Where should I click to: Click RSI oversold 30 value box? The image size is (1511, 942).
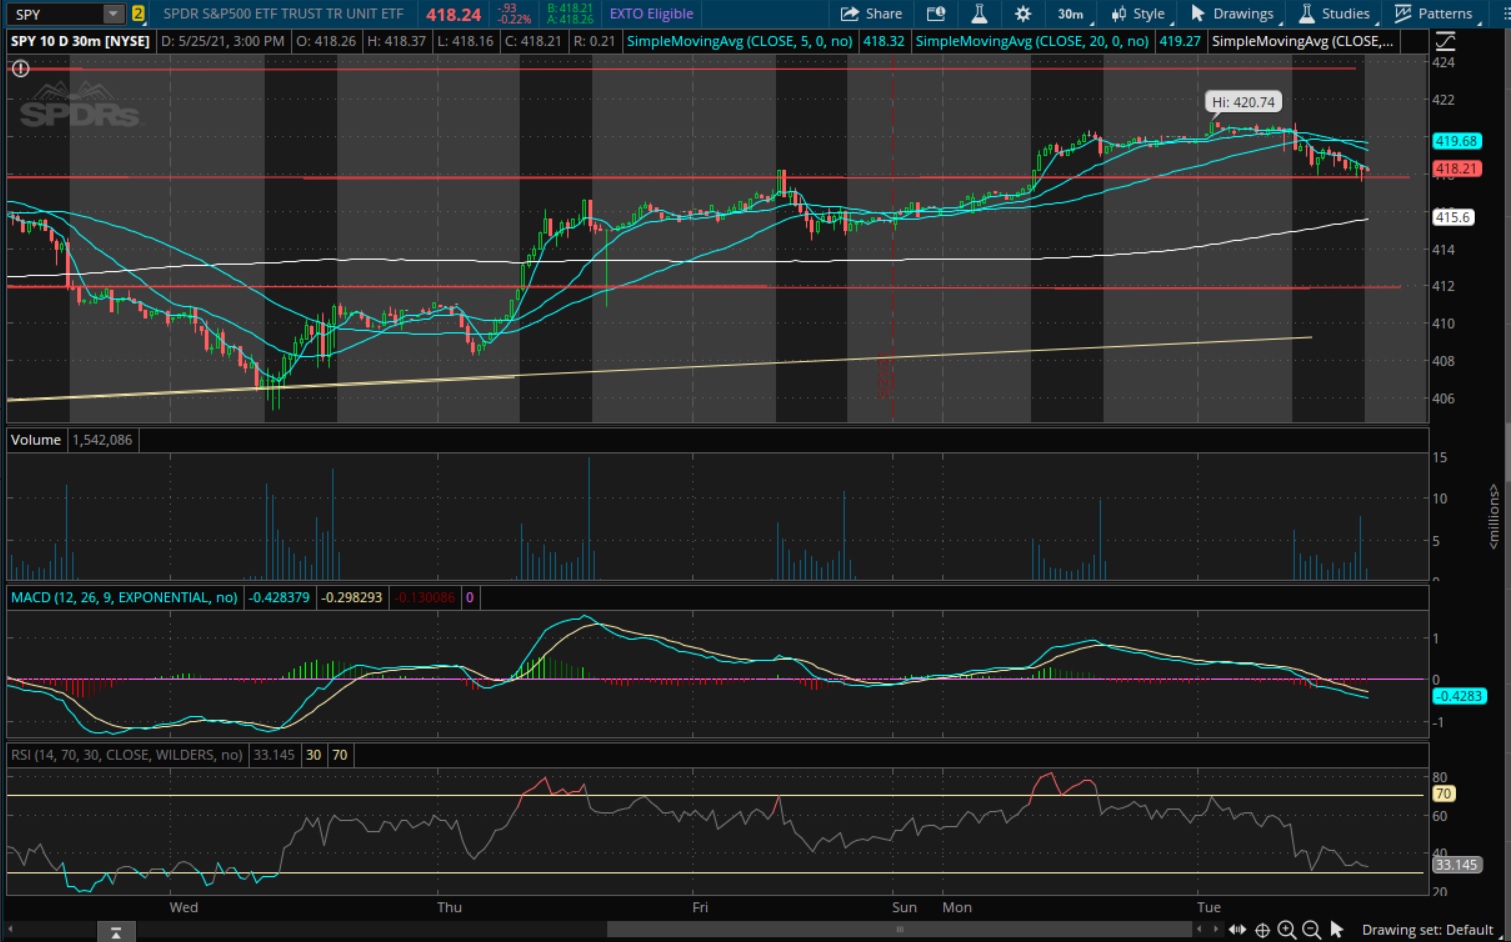click(314, 755)
